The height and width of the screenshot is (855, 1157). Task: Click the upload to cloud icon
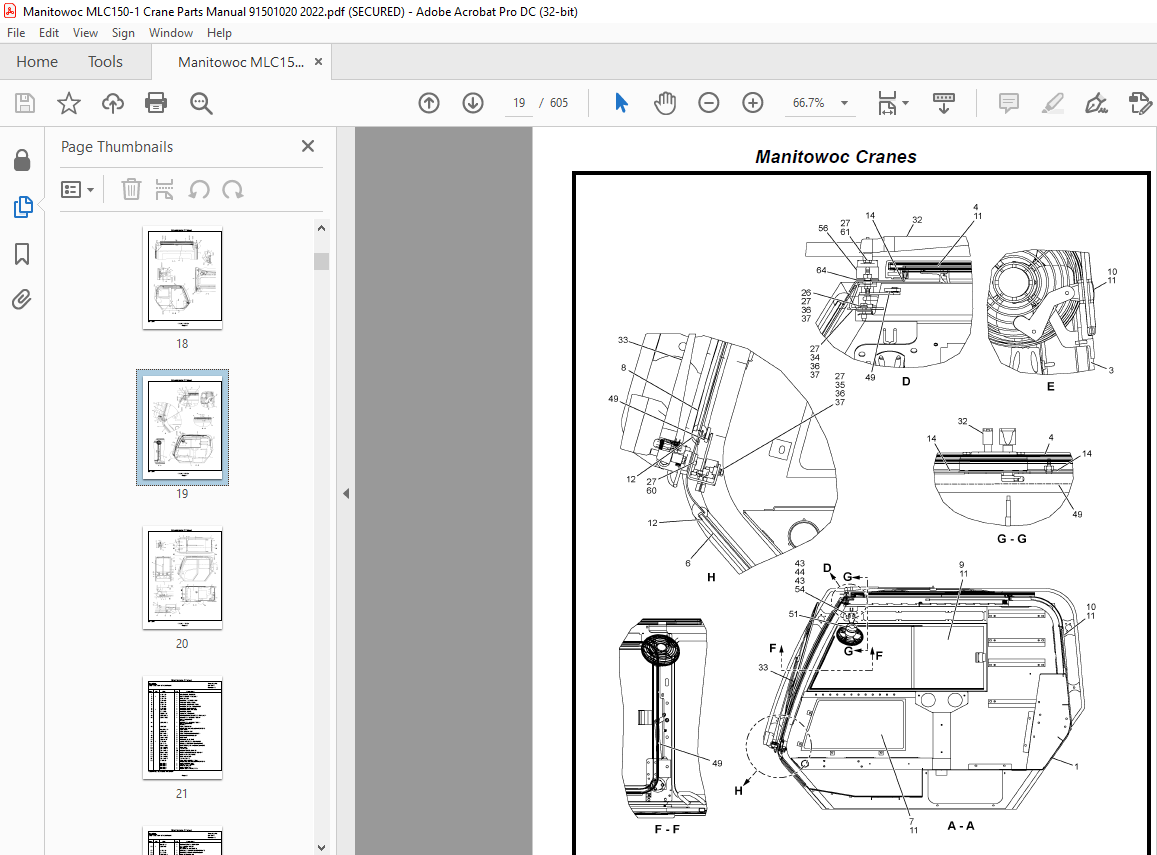pyautogui.click(x=113, y=103)
